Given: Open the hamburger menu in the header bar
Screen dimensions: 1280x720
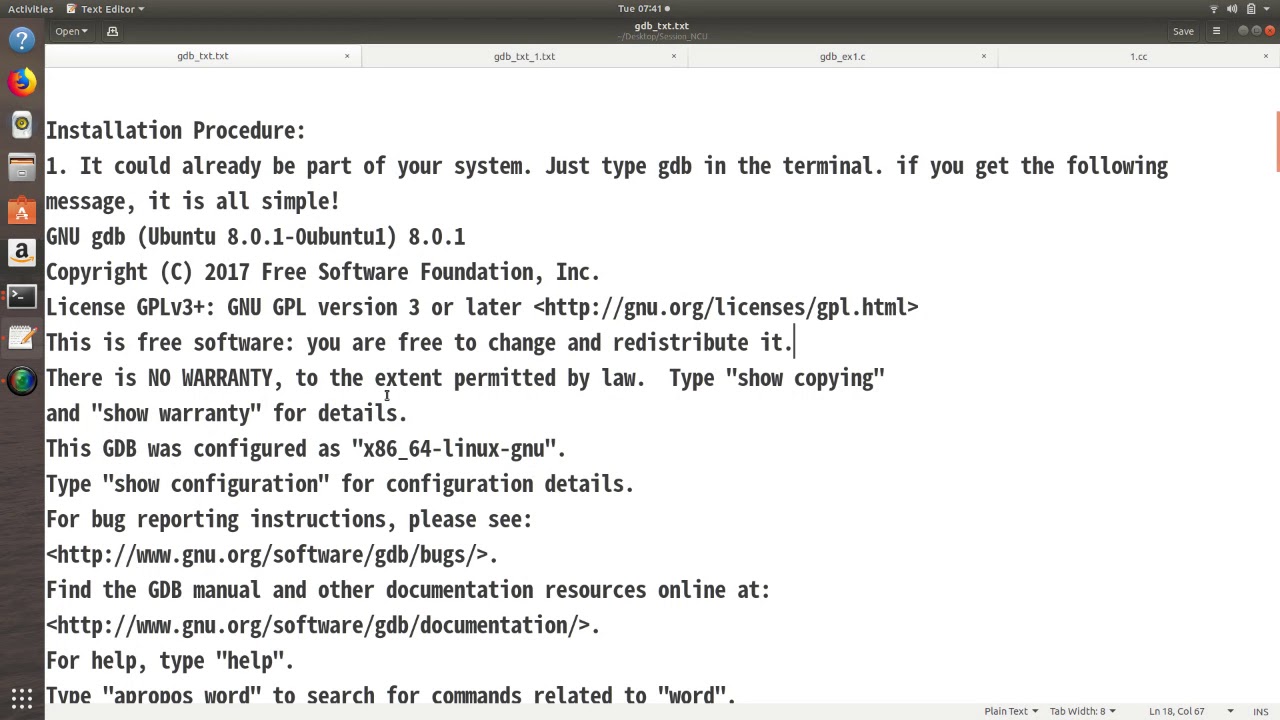Looking at the screenshot, I should tap(1216, 31).
